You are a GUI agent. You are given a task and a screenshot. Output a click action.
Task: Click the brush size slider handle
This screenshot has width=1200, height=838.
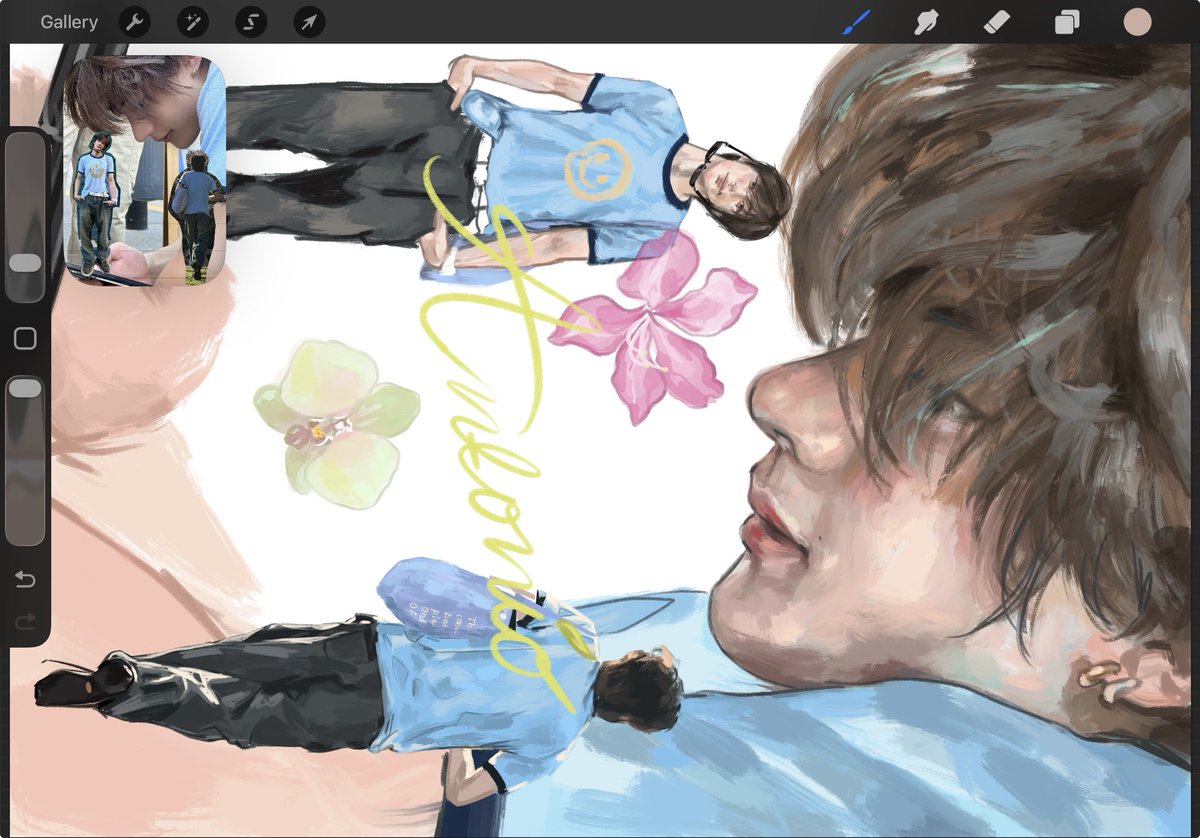tap(25, 263)
